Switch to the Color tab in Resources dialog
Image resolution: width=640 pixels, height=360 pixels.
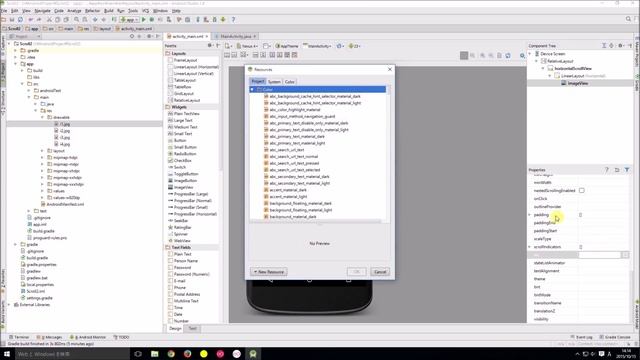pos(289,82)
